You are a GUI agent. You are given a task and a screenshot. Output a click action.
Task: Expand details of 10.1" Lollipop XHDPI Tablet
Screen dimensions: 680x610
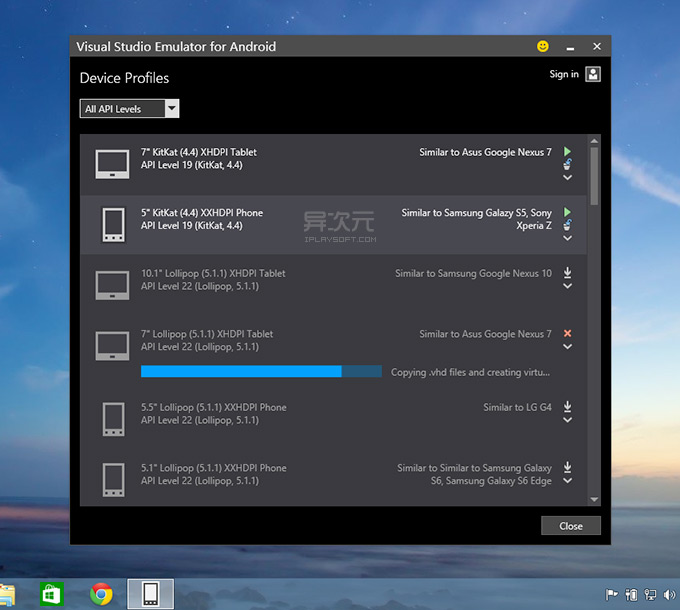tap(567, 286)
